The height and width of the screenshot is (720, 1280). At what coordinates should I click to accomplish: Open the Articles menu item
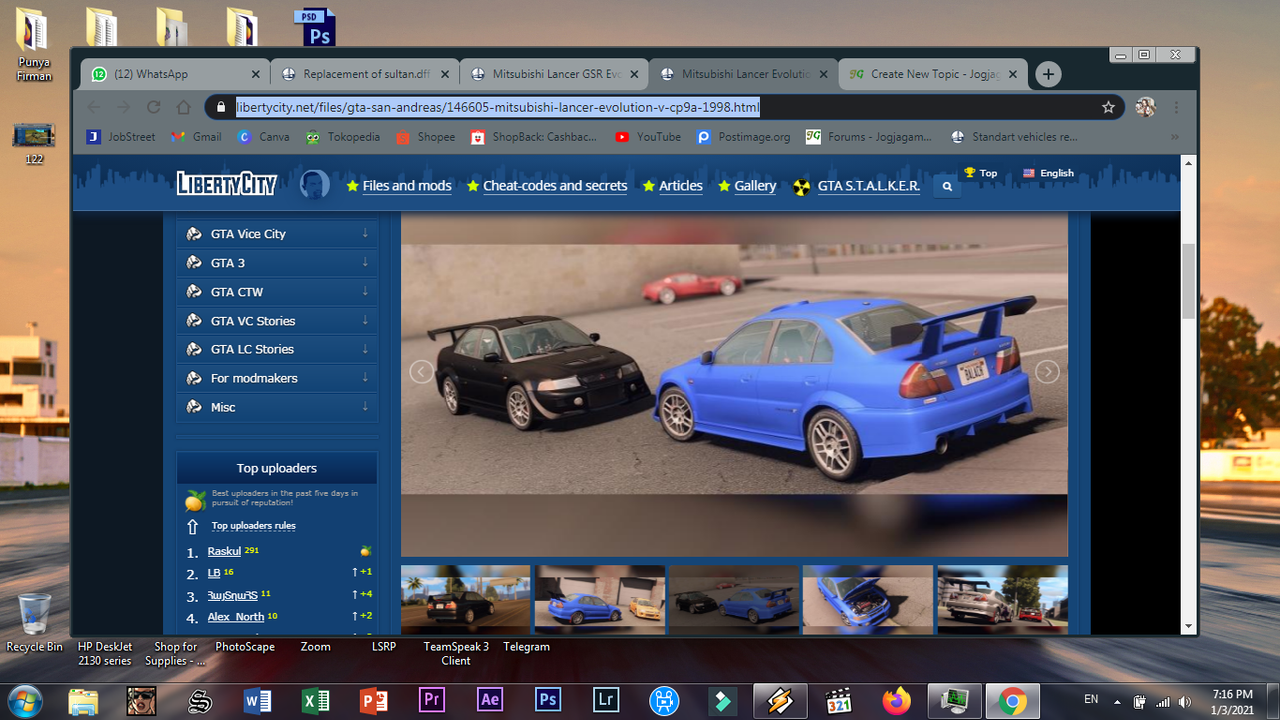(681, 186)
